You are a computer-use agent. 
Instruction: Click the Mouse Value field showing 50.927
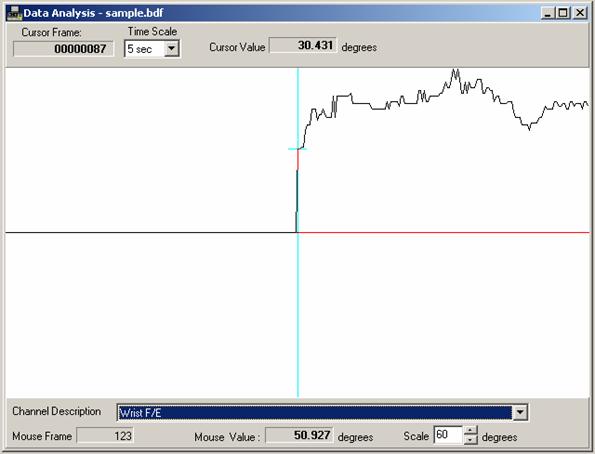(x=299, y=435)
